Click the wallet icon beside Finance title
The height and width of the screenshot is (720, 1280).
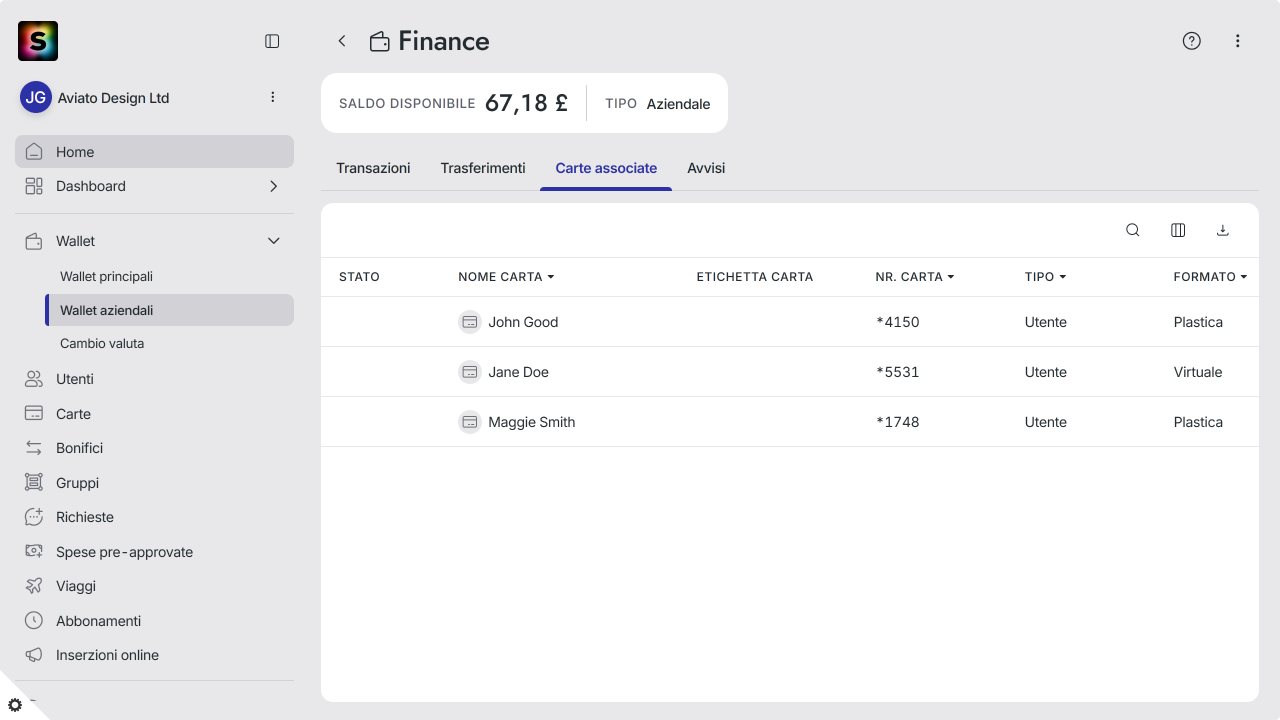(379, 41)
